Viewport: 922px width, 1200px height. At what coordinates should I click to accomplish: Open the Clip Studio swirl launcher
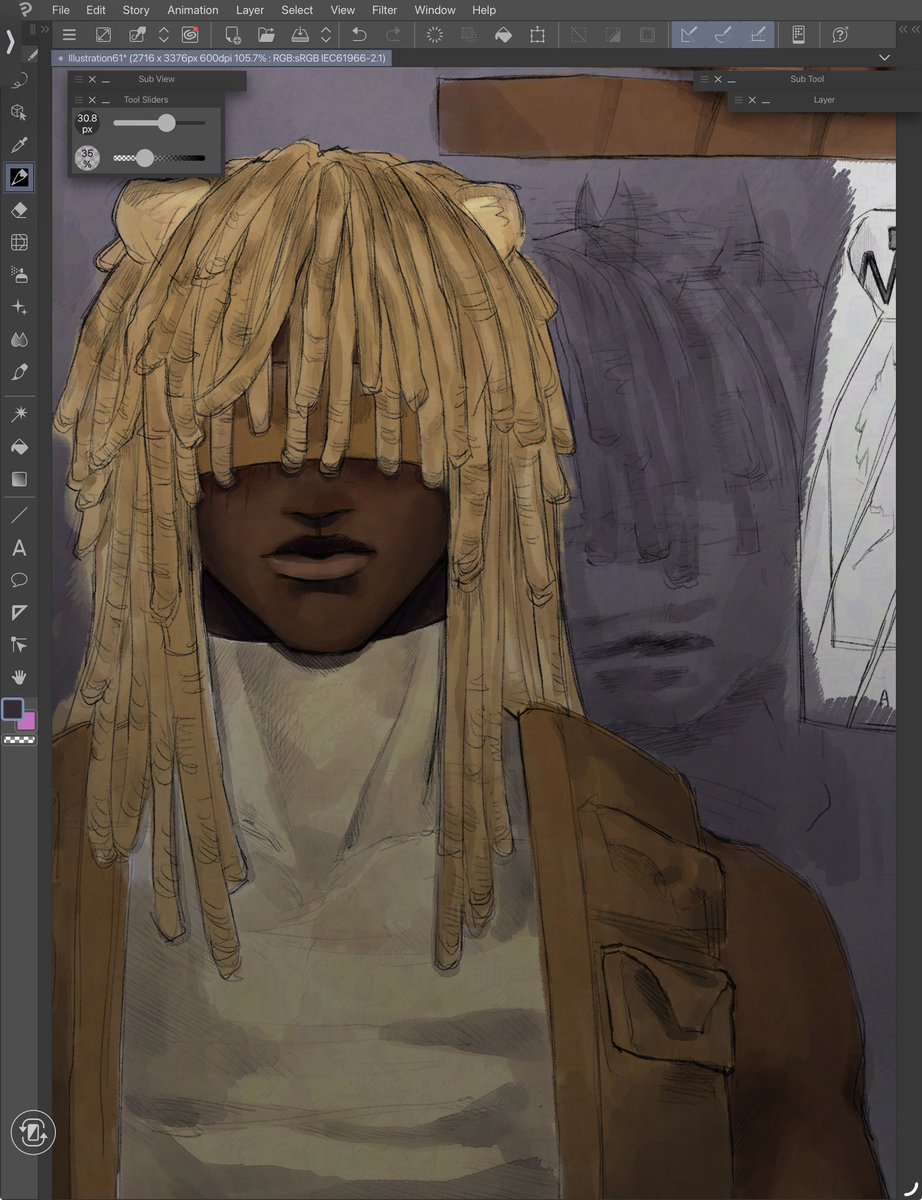pos(190,35)
